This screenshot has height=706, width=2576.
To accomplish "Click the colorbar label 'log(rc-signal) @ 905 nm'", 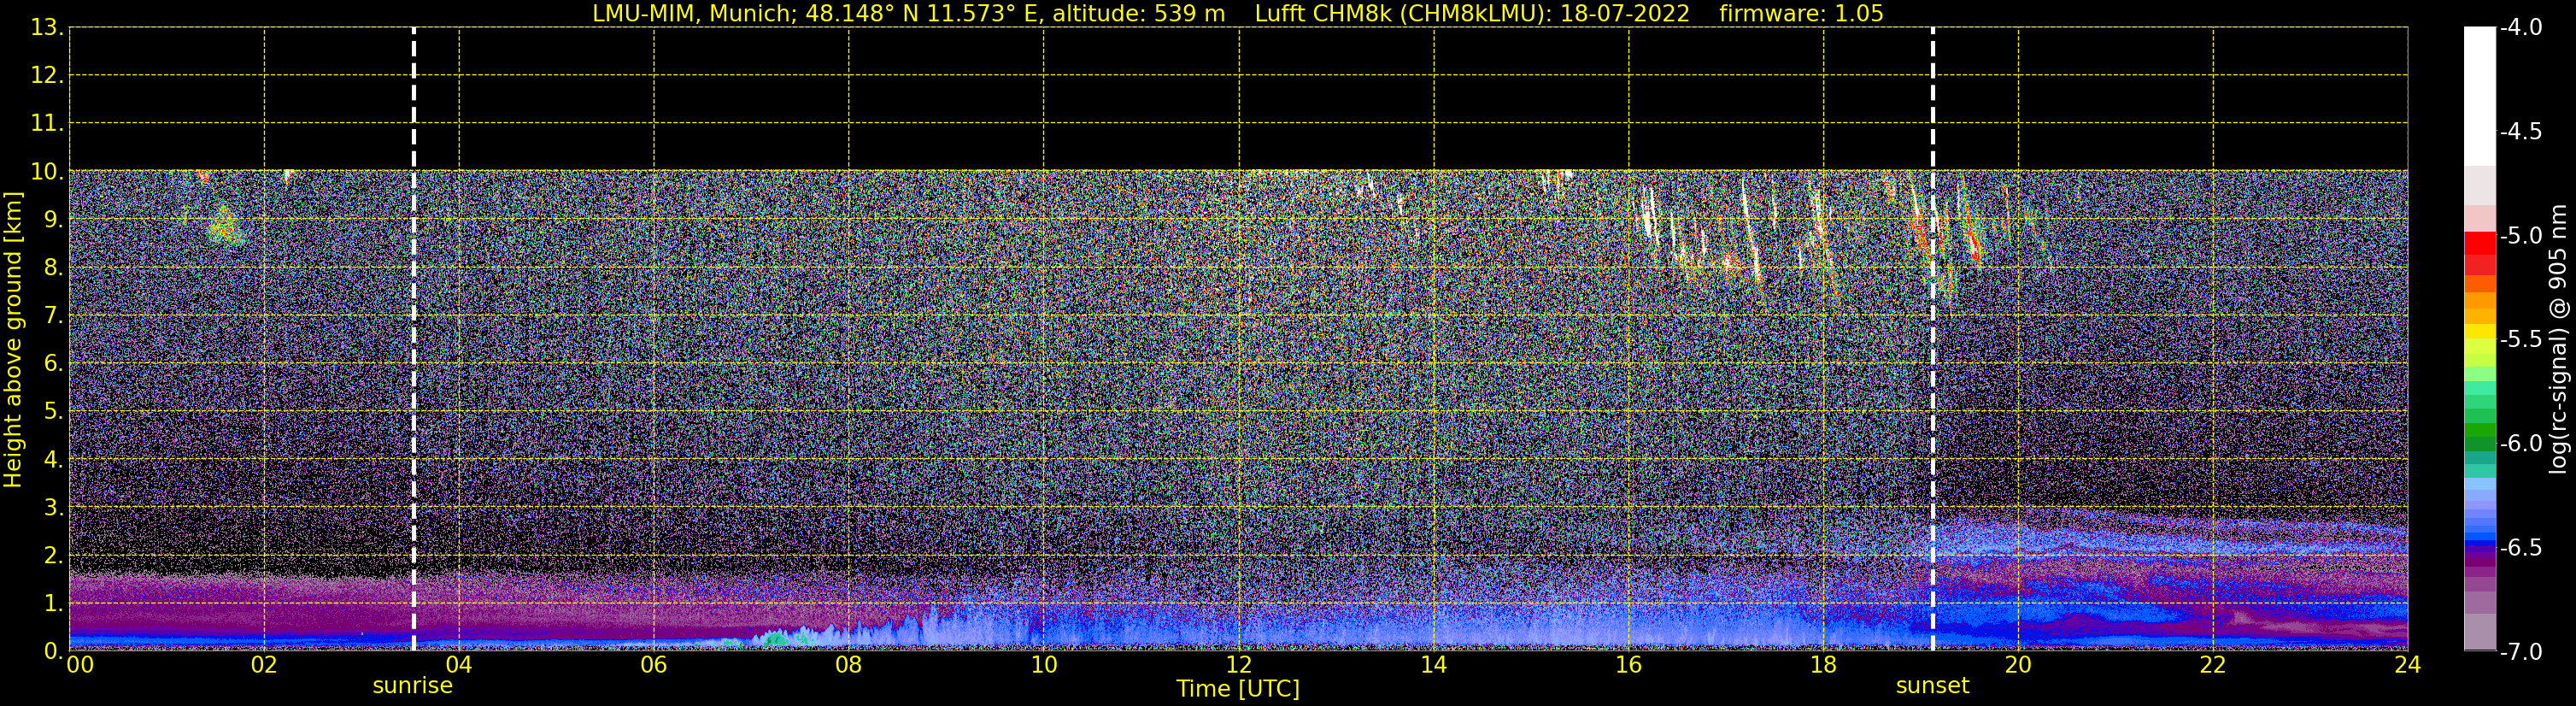I will pyautogui.click(x=2558, y=339).
